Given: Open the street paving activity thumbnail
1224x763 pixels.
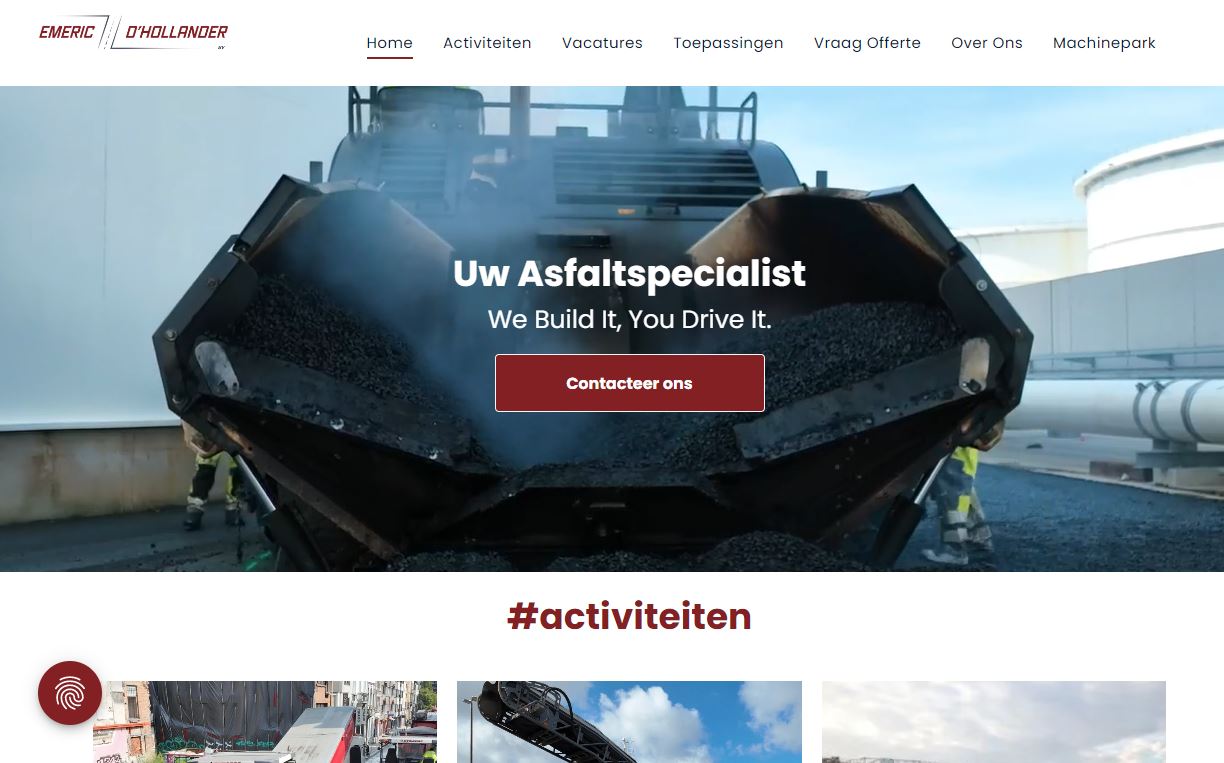Looking at the screenshot, I should (x=265, y=722).
